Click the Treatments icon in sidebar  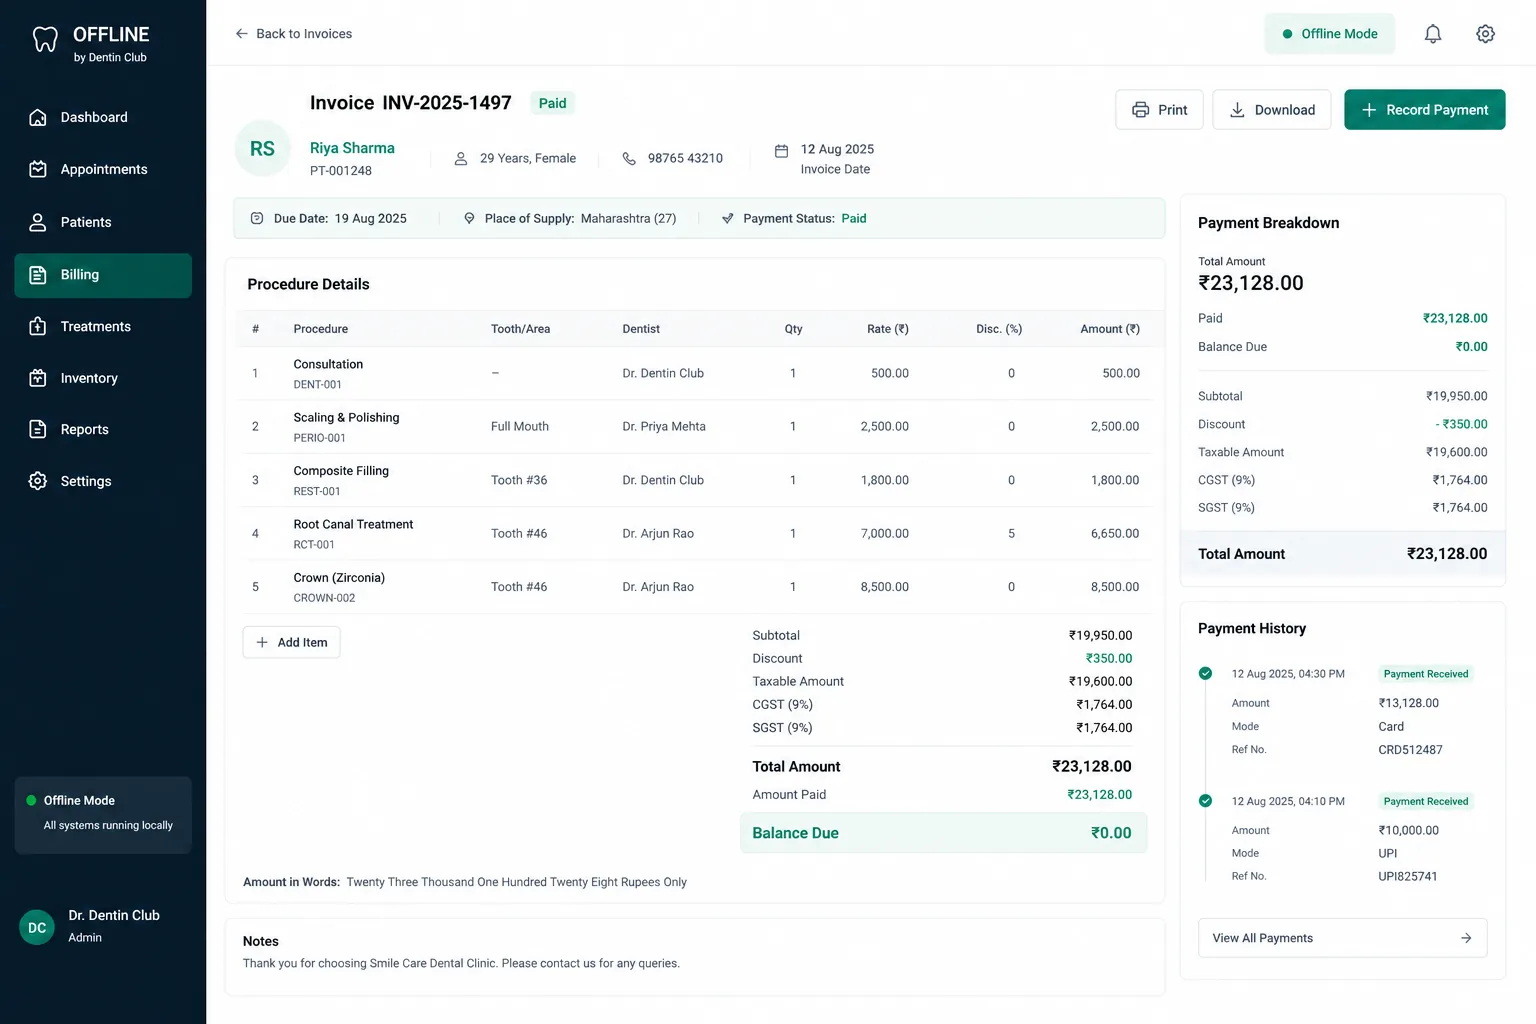pyautogui.click(x=38, y=326)
